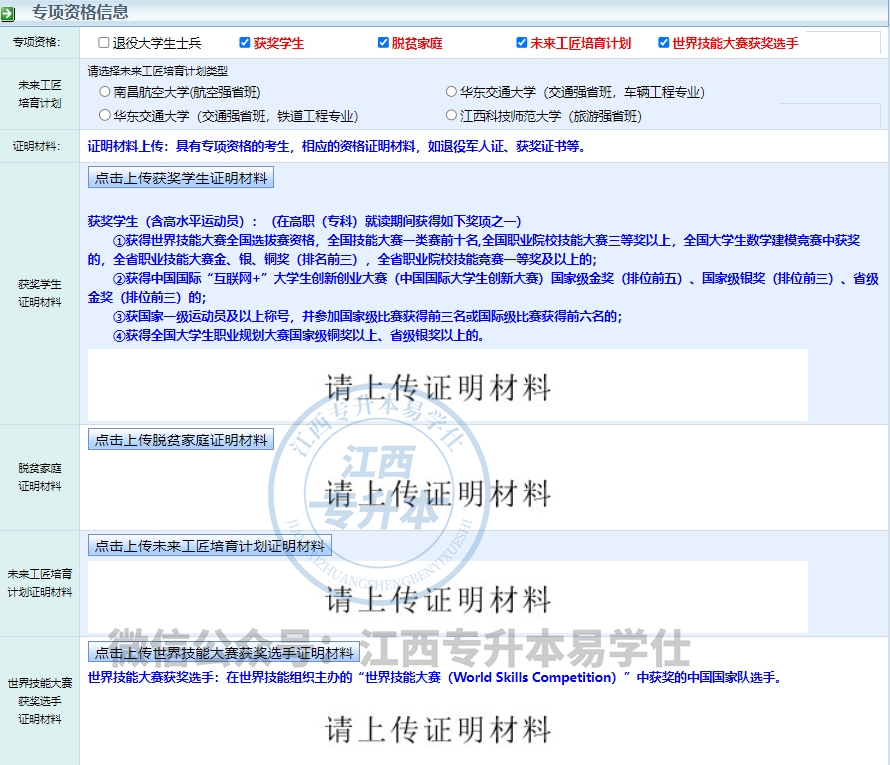Uncheck the 未来工匠培育计划 checkbox

(522, 43)
